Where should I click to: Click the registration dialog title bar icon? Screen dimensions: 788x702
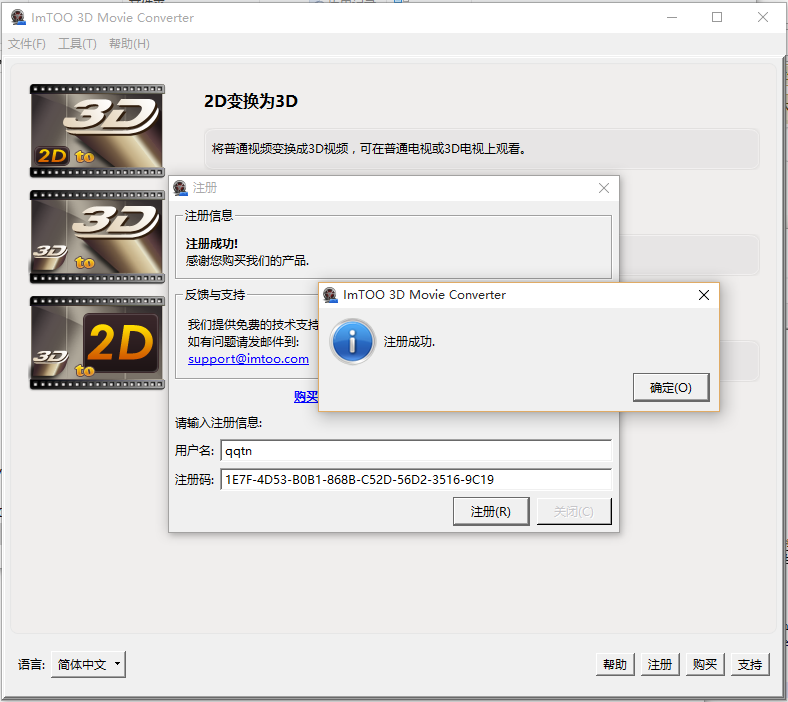coord(181,188)
